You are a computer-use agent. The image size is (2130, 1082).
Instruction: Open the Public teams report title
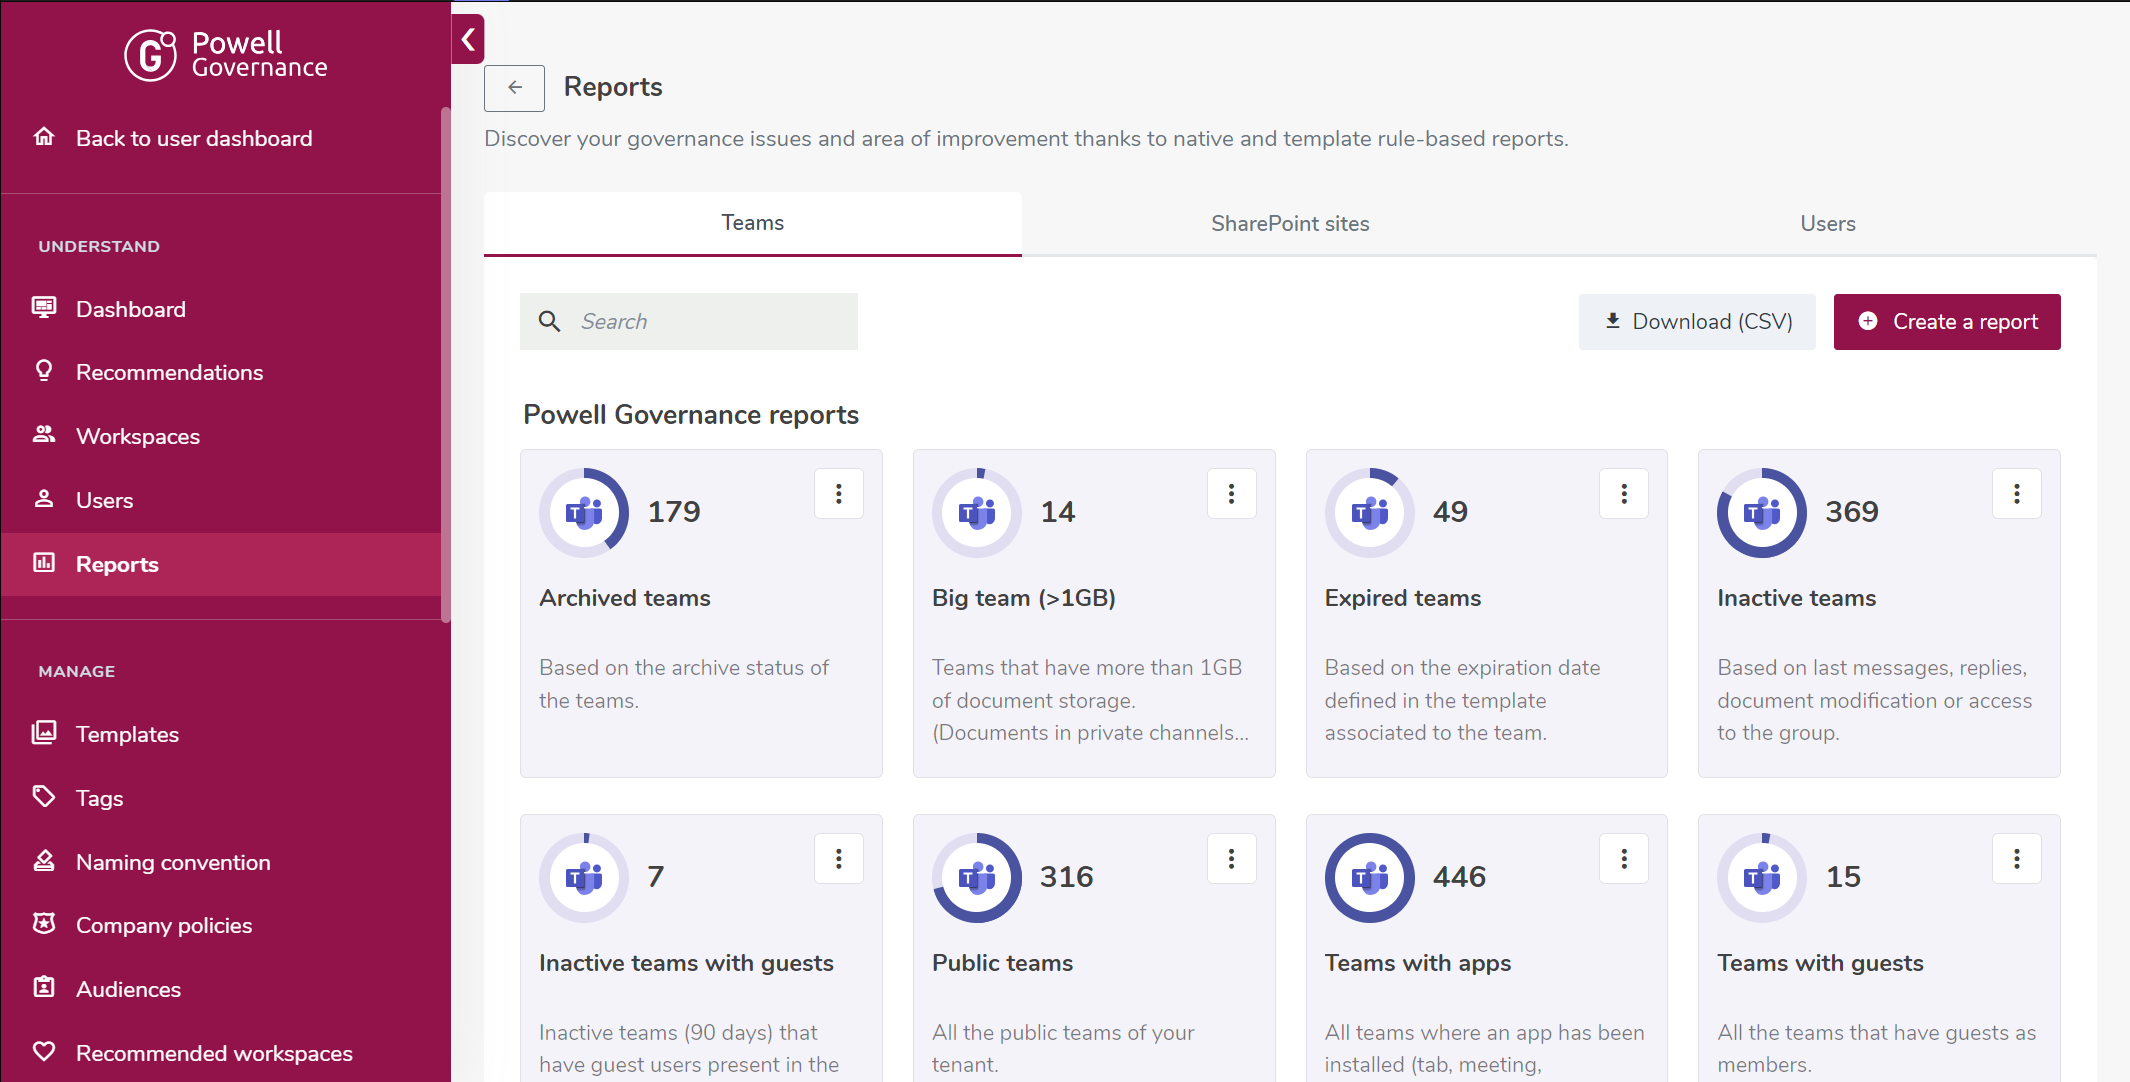(x=1002, y=963)
